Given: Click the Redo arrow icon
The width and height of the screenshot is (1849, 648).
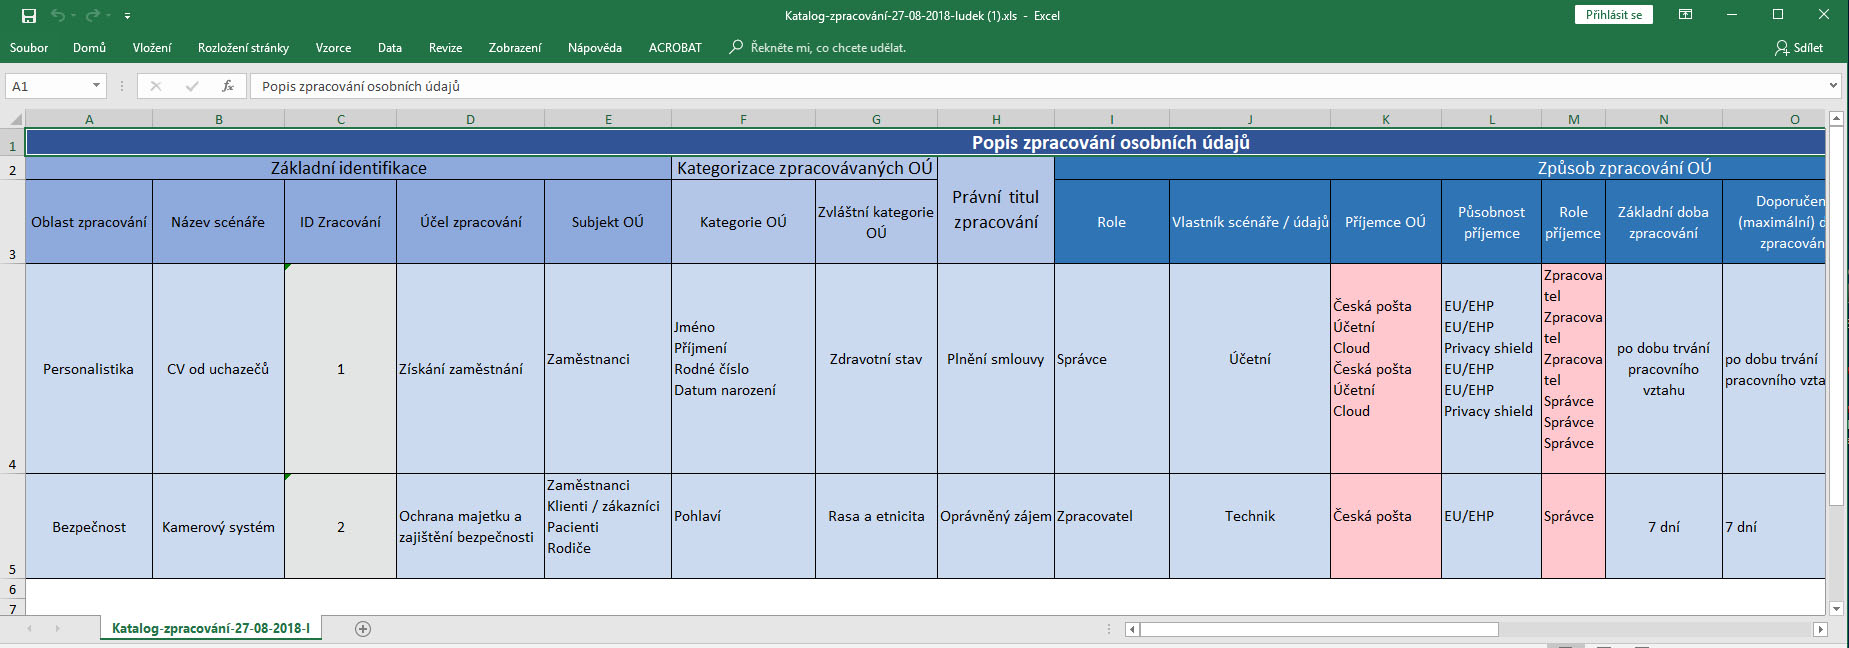Looking at the screenshot, I should pyautogui.click(x=92, y=16).
